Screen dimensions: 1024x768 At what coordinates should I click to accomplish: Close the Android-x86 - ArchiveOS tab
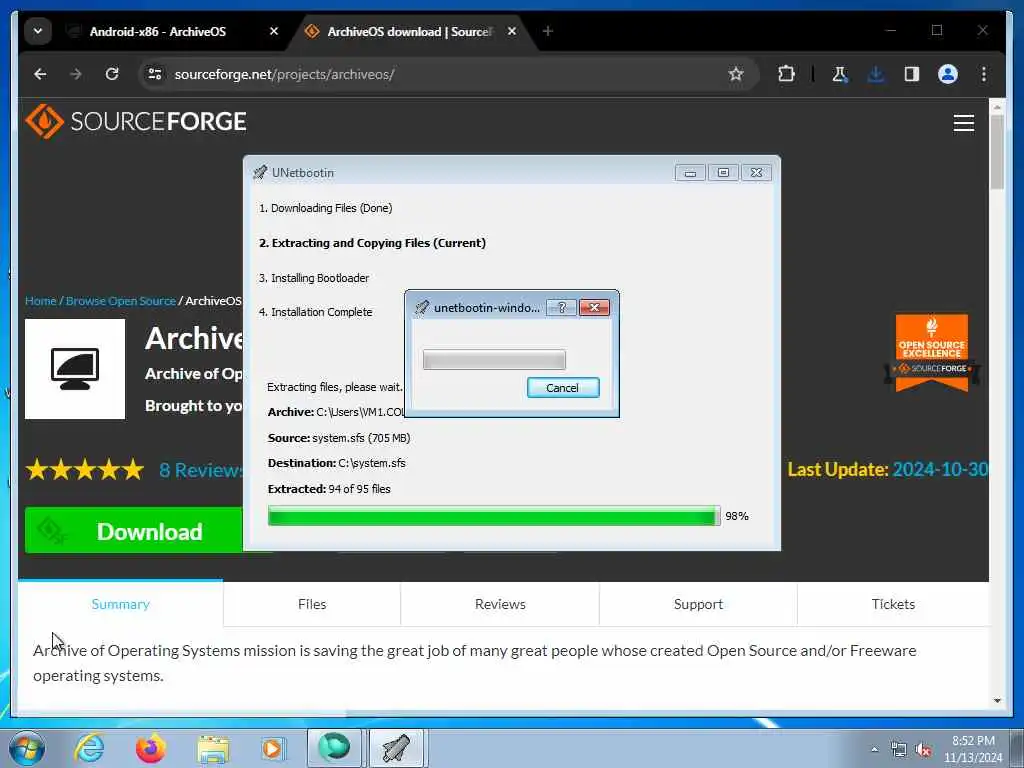pos(274,31)
